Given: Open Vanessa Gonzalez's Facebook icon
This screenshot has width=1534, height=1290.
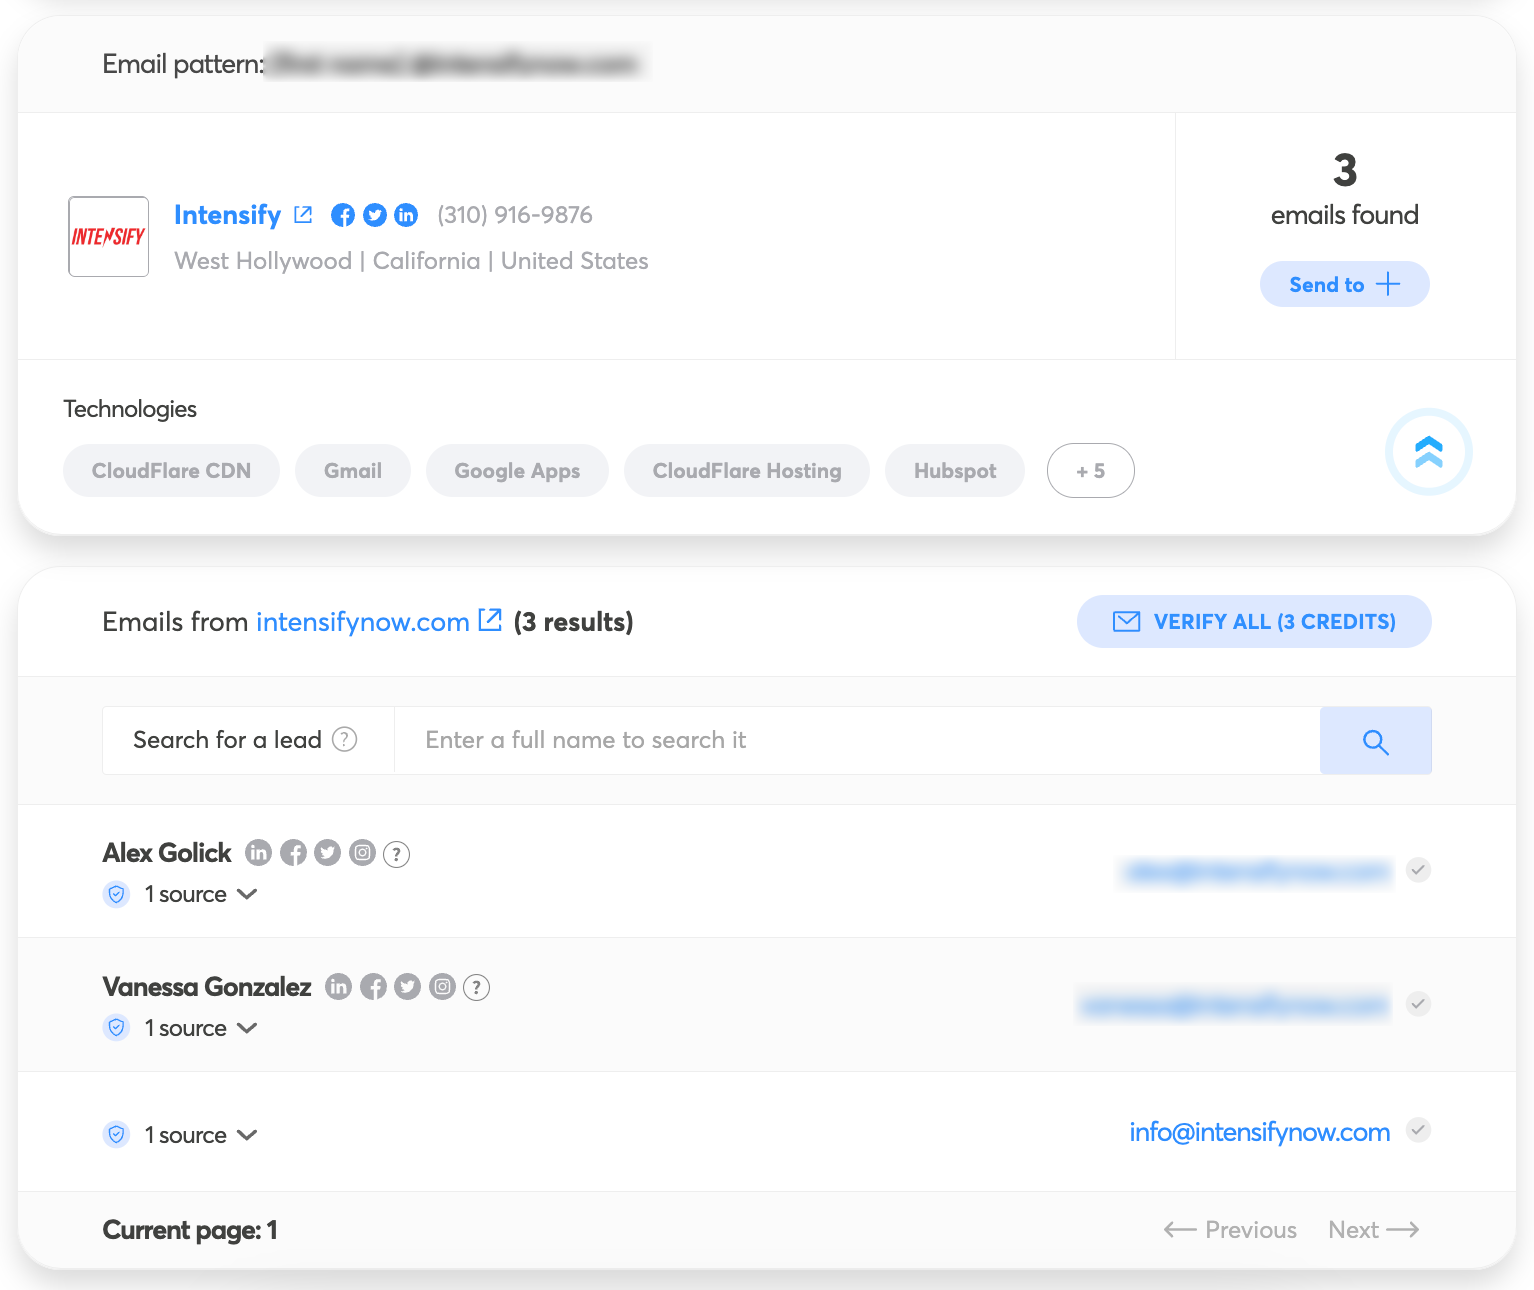Looking at the screenshot, I should (373, 986).
